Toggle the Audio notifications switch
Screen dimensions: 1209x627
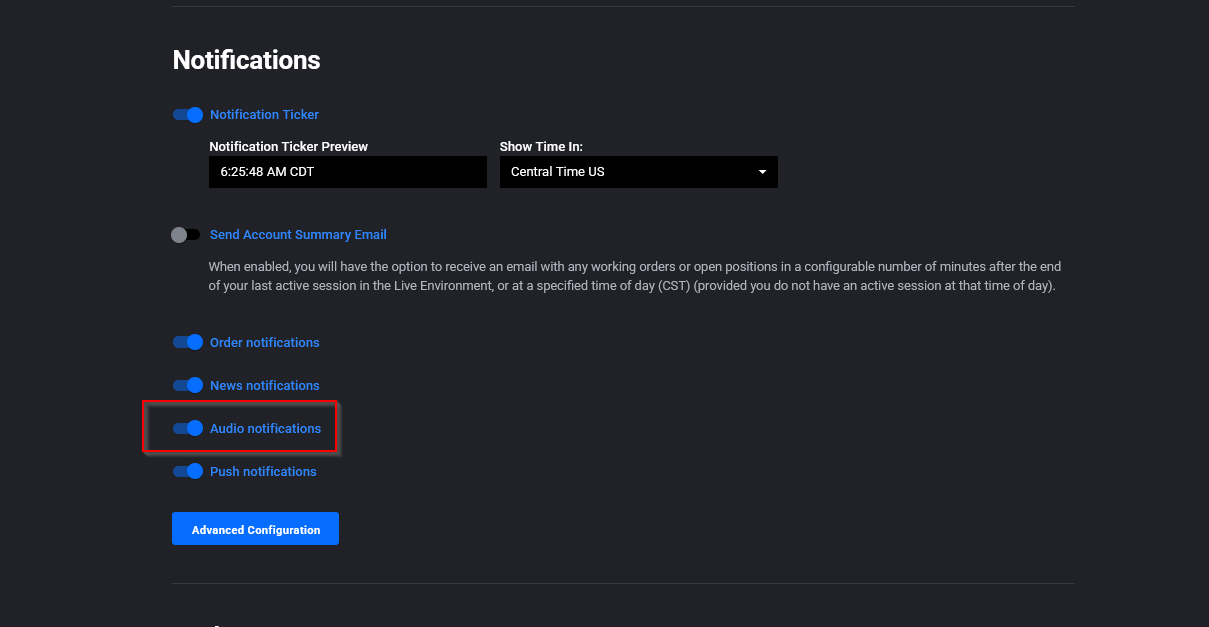187,428
